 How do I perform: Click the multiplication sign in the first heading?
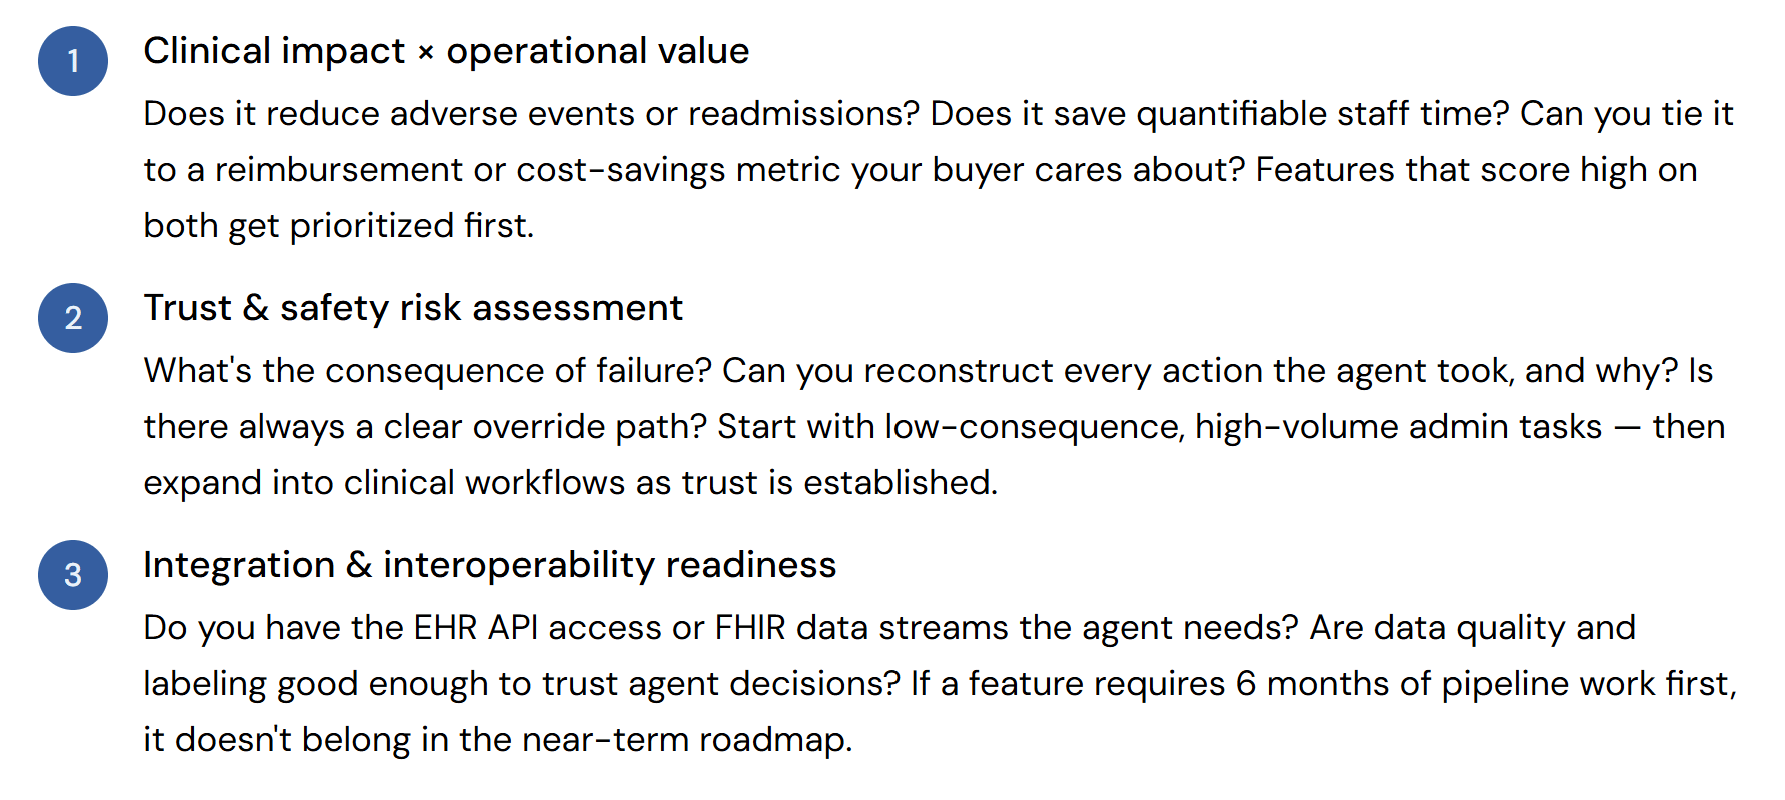426,54
